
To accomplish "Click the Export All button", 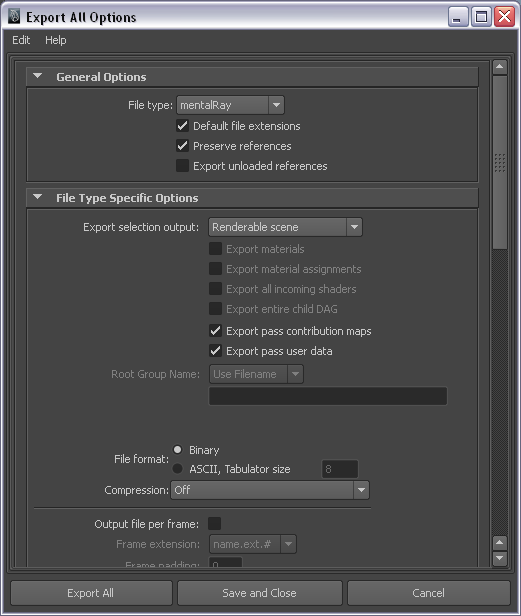I will [x=91, y=593].
